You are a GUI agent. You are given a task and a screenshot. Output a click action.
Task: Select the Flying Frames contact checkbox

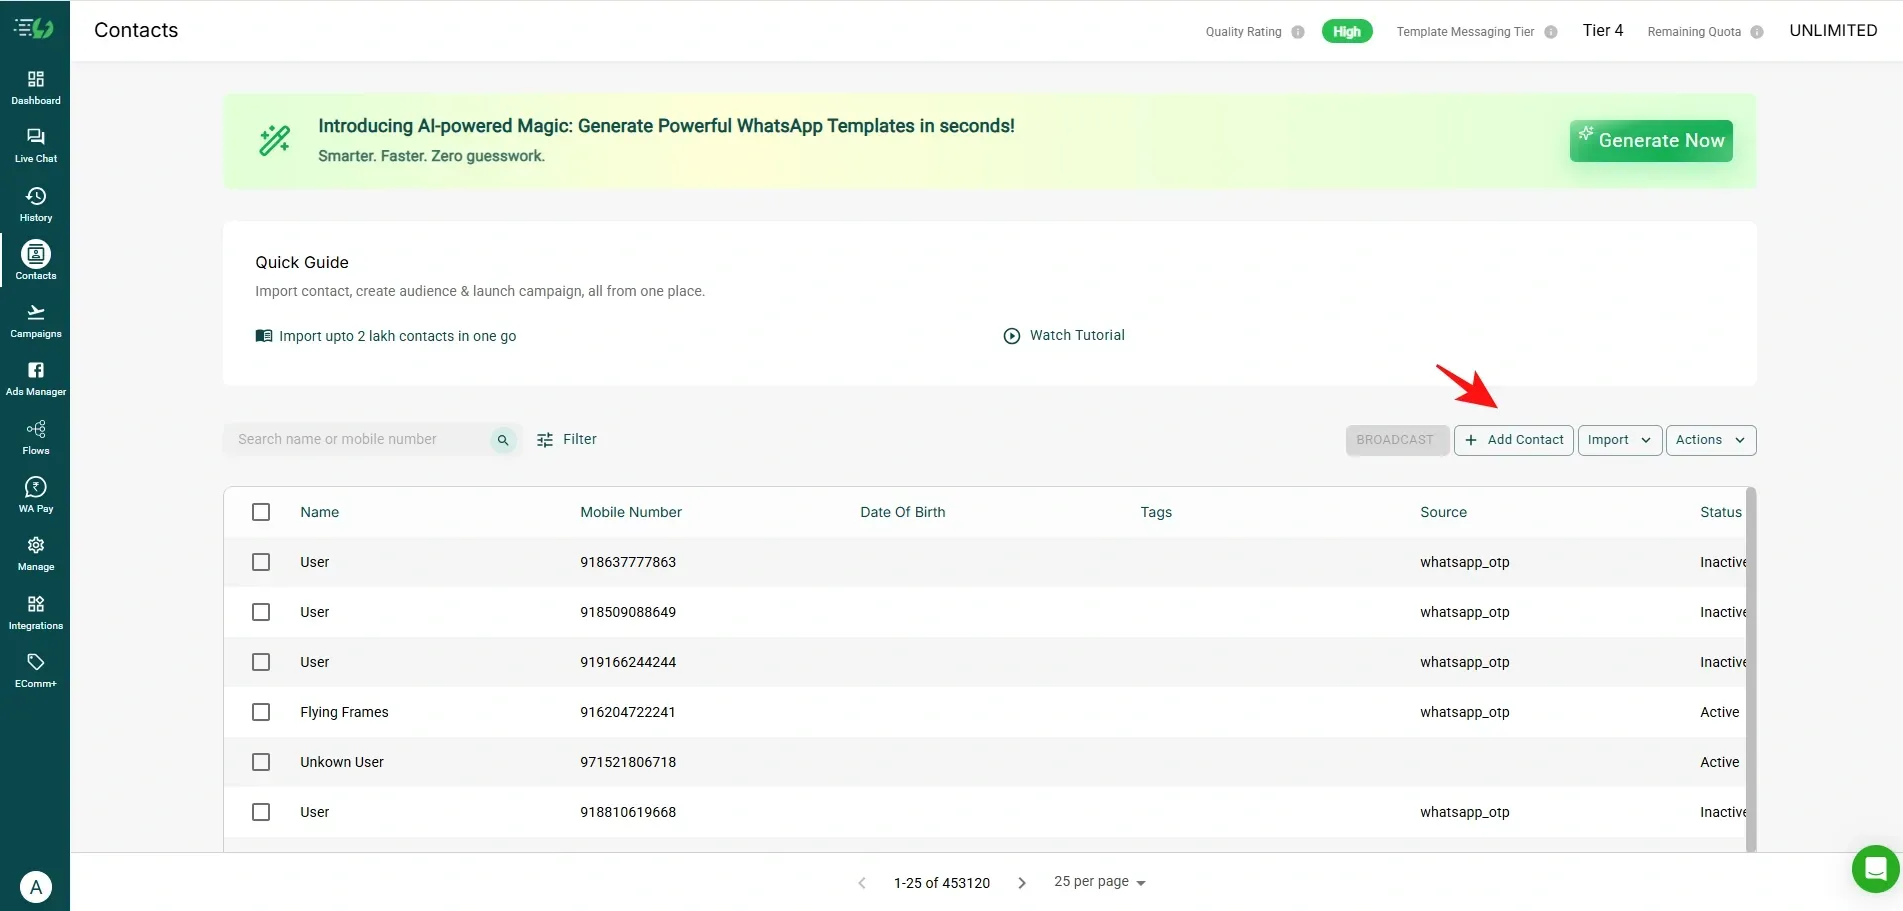(261, 712)
